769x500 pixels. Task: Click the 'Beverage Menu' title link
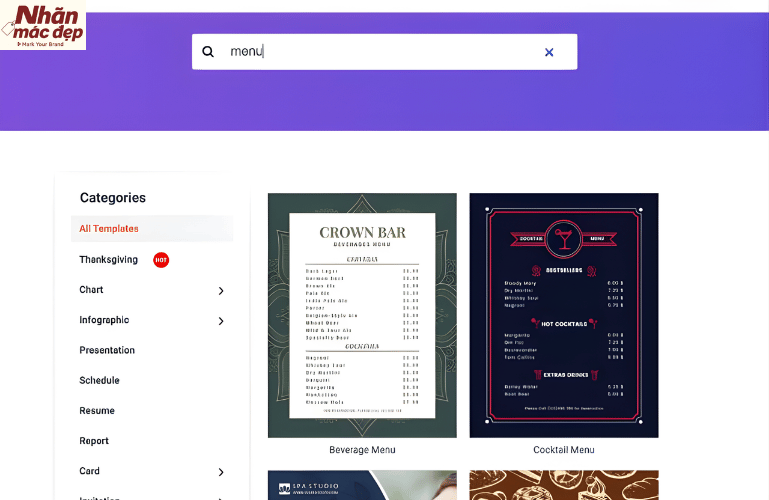362,450
